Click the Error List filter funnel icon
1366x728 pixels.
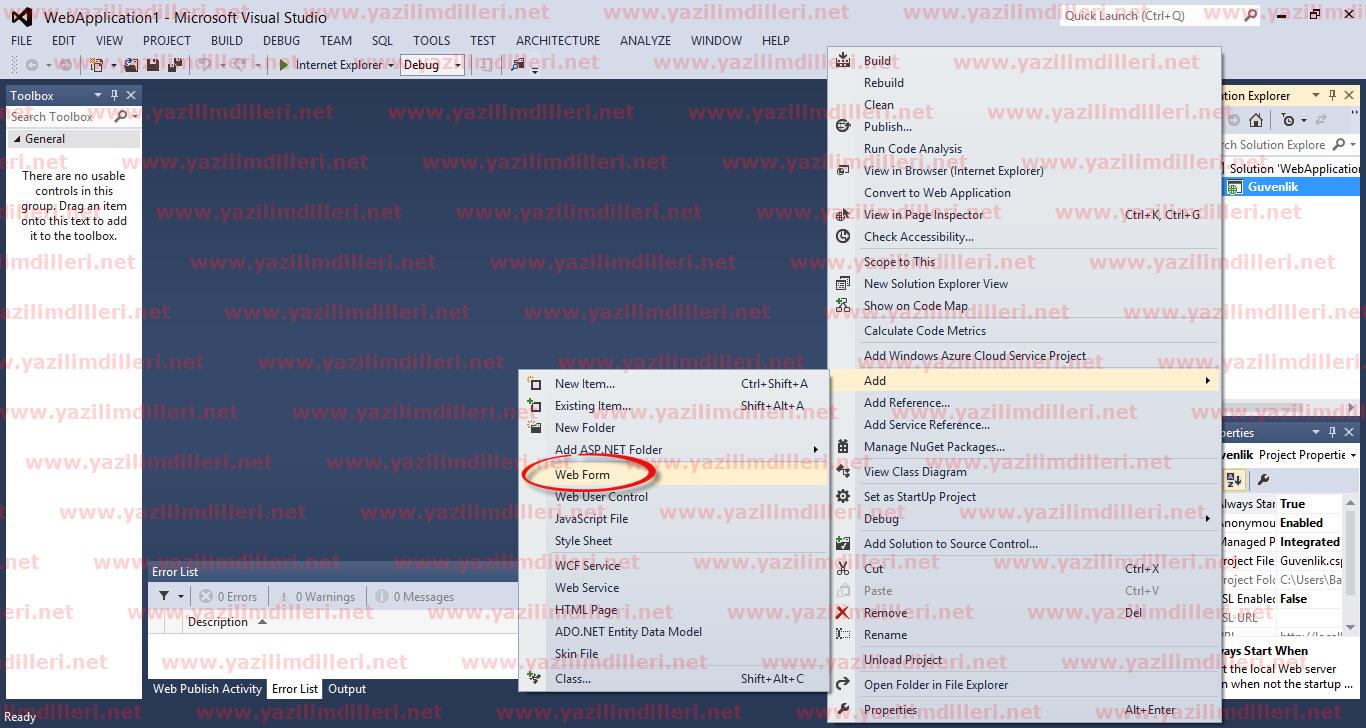(x=165, y=596)
